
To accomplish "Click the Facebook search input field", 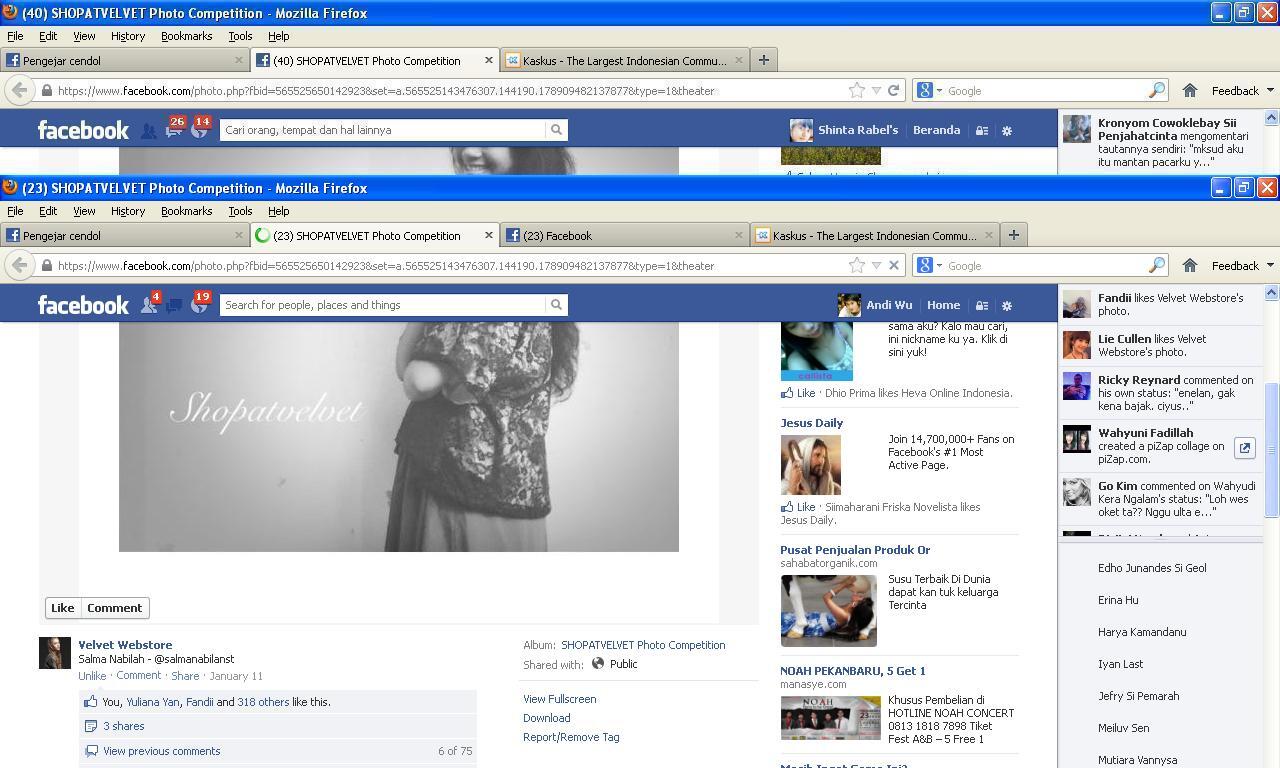I will [383, 305].
